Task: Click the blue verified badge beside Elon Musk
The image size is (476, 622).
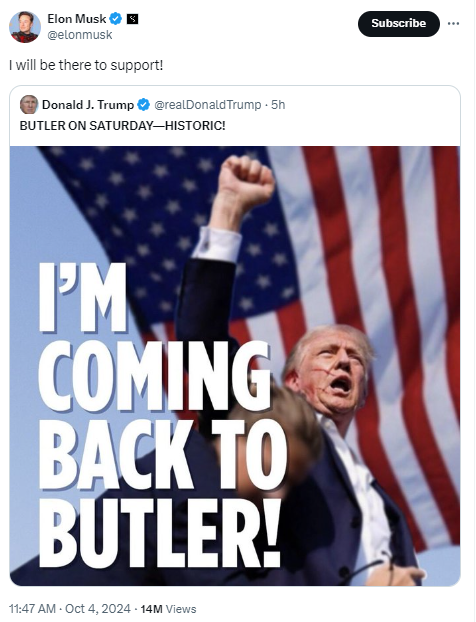Action: point(116,19)
